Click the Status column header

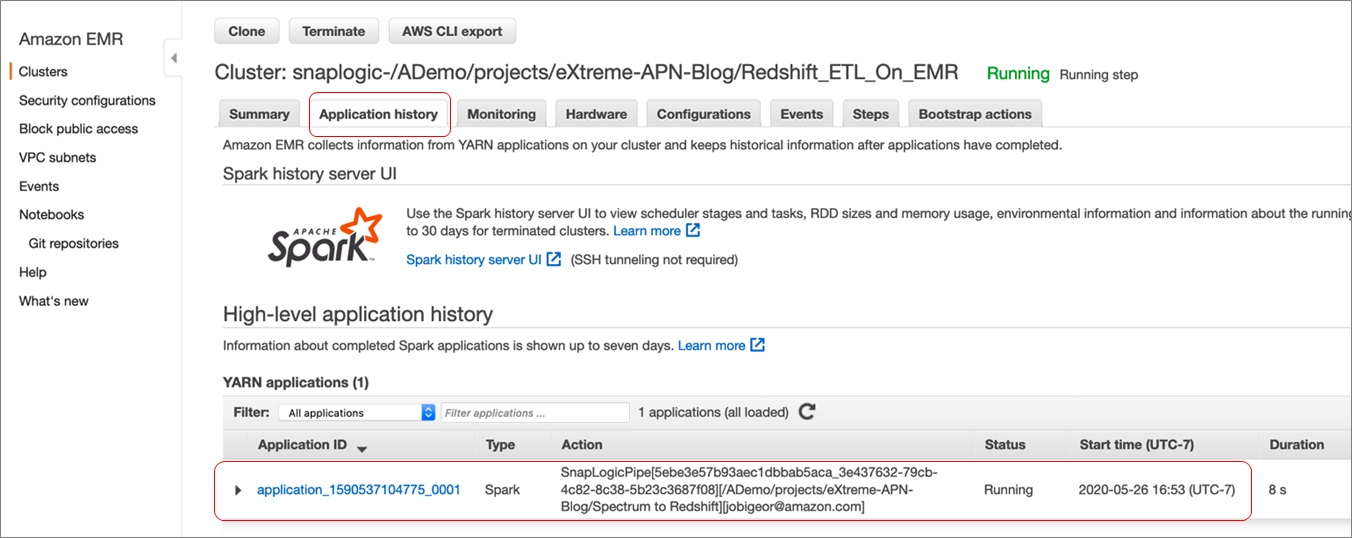[1005, 445]
